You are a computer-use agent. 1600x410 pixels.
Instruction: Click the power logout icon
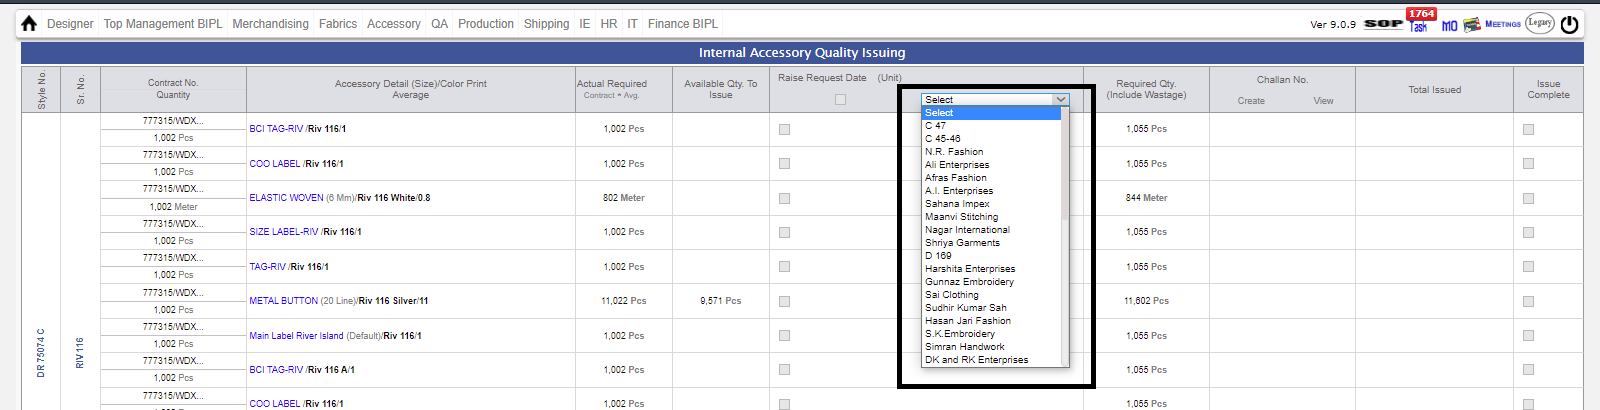[1570, 24]
